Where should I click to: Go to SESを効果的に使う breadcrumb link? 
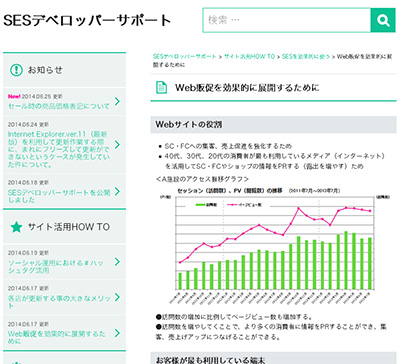[x=305, y=57]
